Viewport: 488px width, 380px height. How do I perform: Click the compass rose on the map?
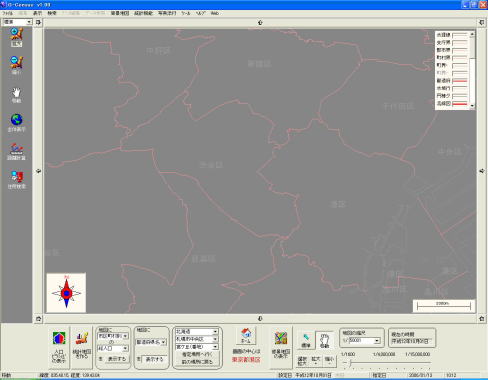click(x=66, y=293)
